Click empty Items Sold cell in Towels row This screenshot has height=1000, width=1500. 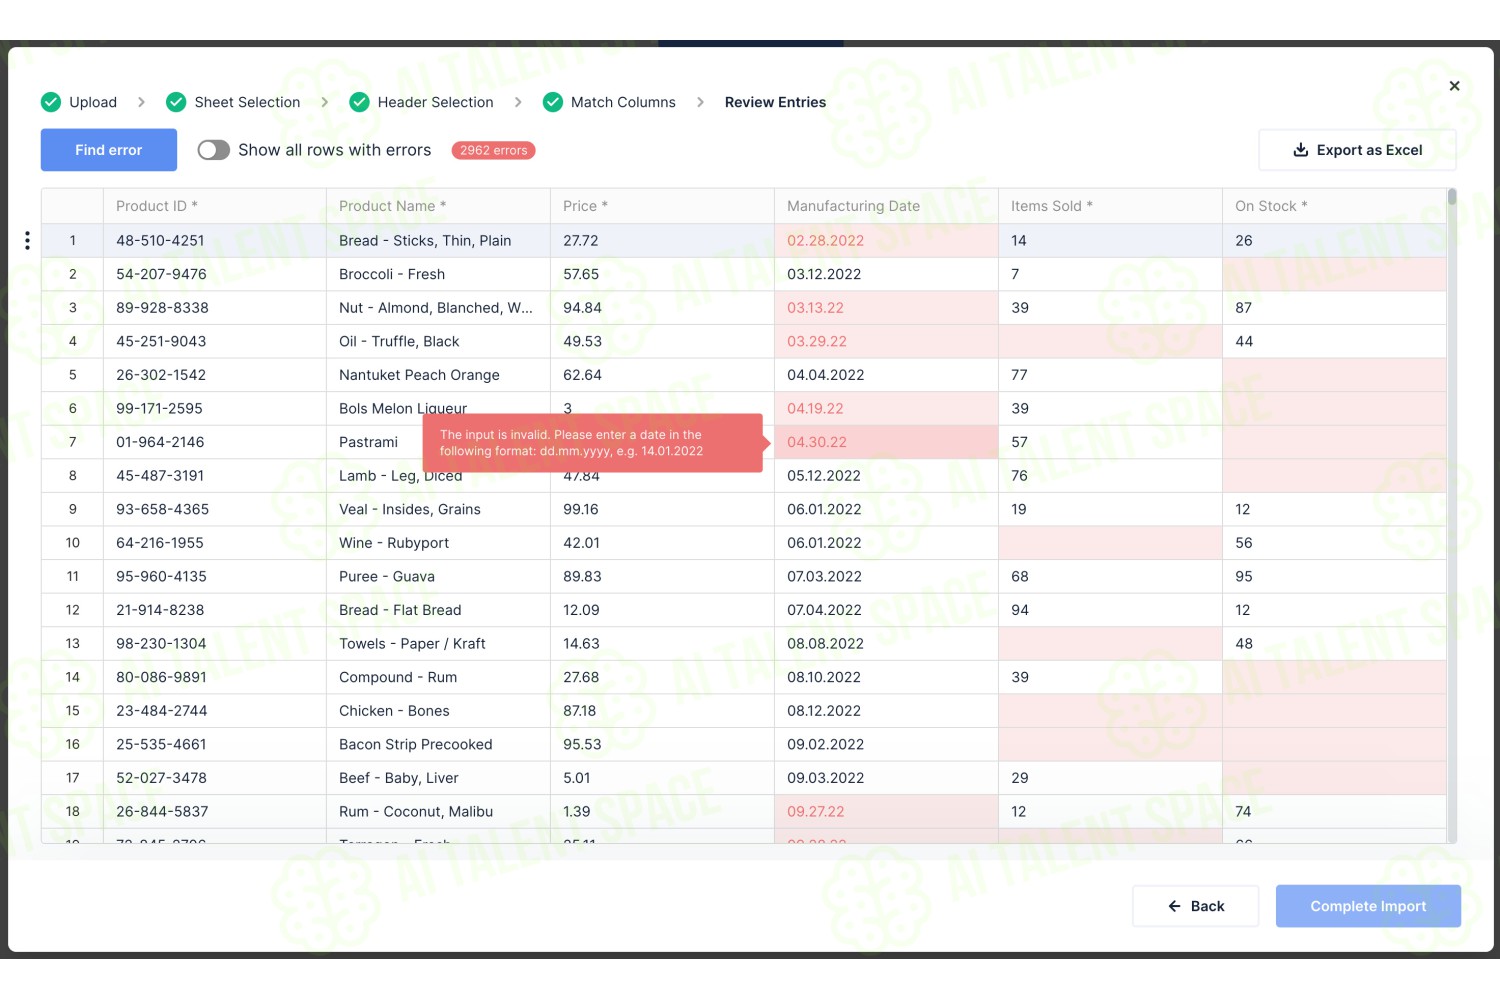click(x=1110, y=644)
